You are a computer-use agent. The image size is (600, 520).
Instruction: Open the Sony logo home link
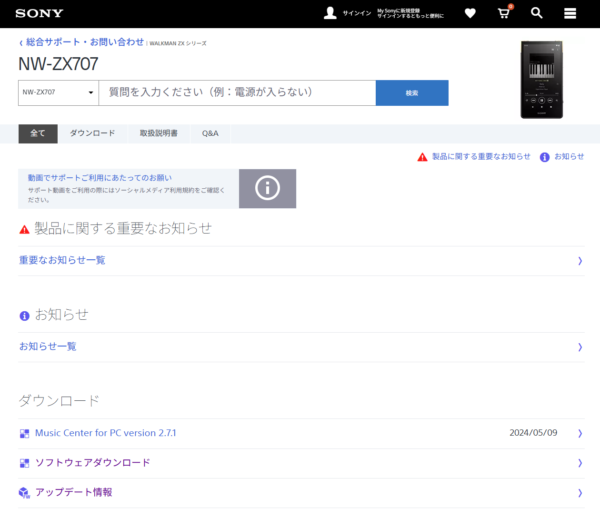pos(39,13)
